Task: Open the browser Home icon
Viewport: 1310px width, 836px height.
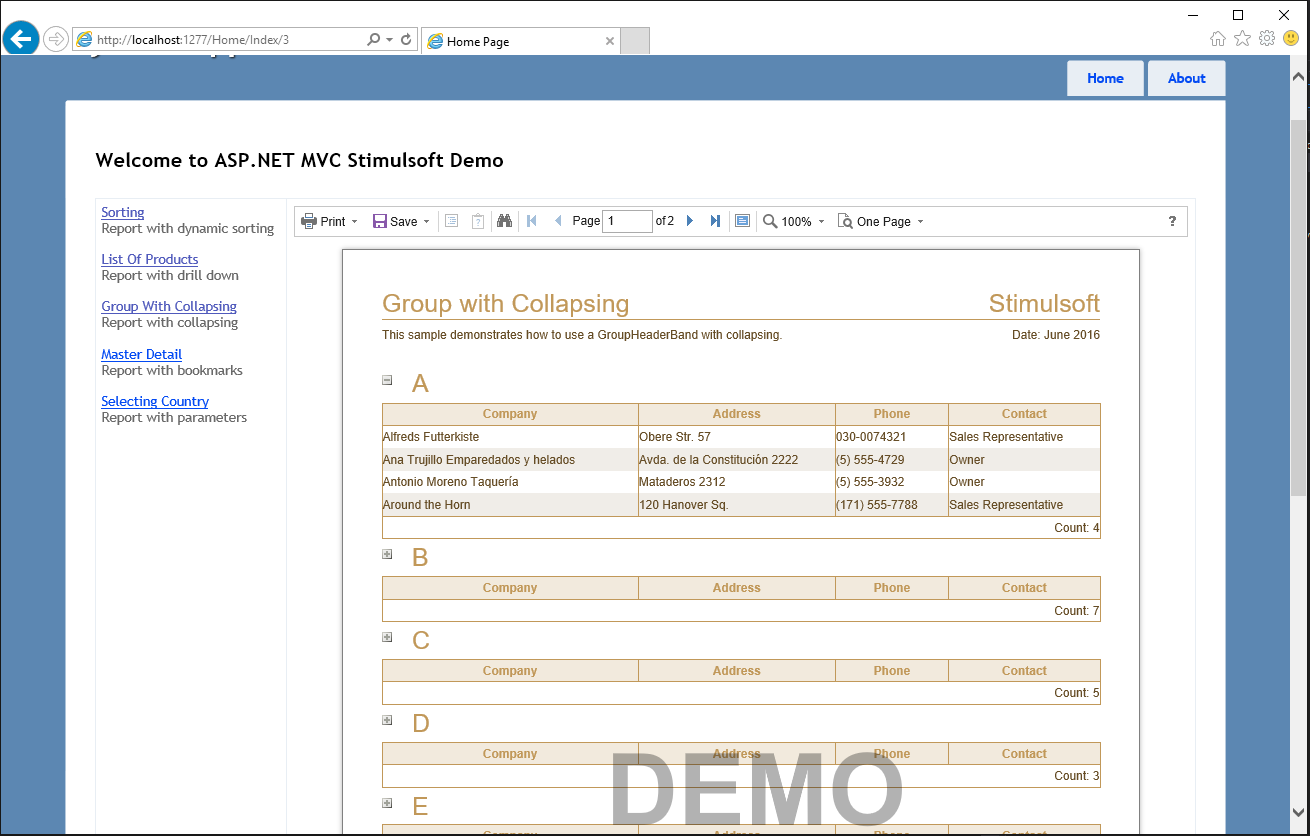Action: (x=1217, y=39)
